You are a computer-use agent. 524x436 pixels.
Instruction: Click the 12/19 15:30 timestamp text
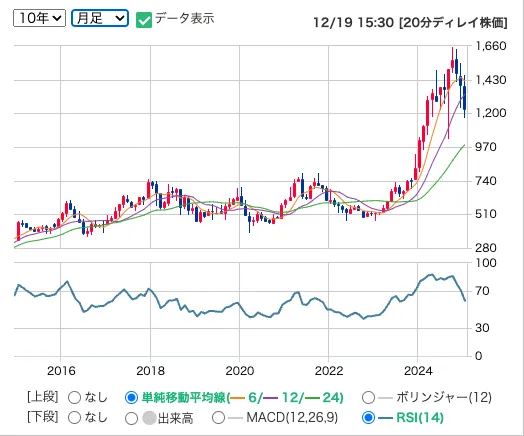(354, 23)
